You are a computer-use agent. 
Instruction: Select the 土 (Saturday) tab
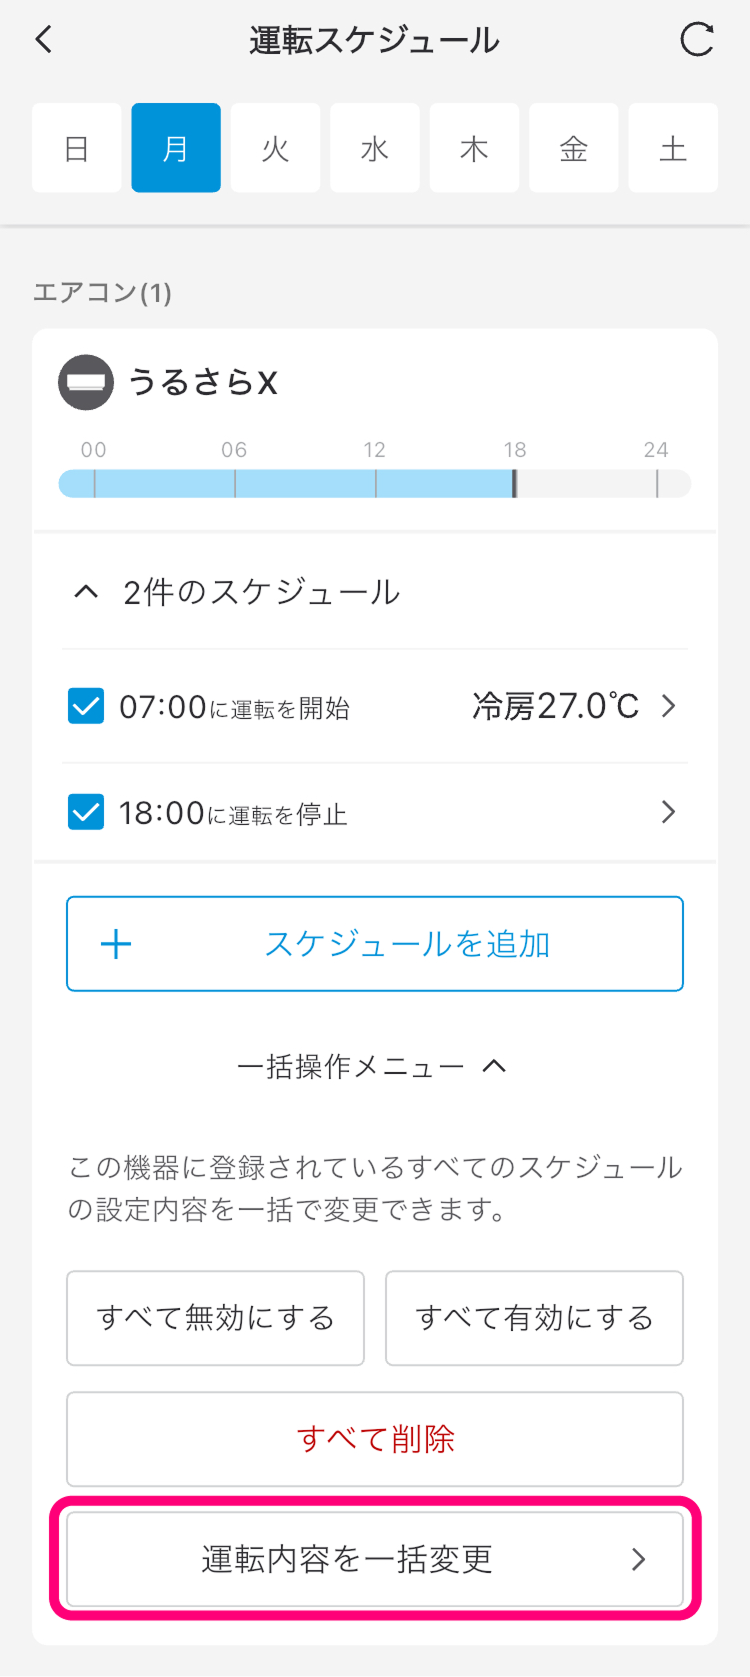point(672,148)
